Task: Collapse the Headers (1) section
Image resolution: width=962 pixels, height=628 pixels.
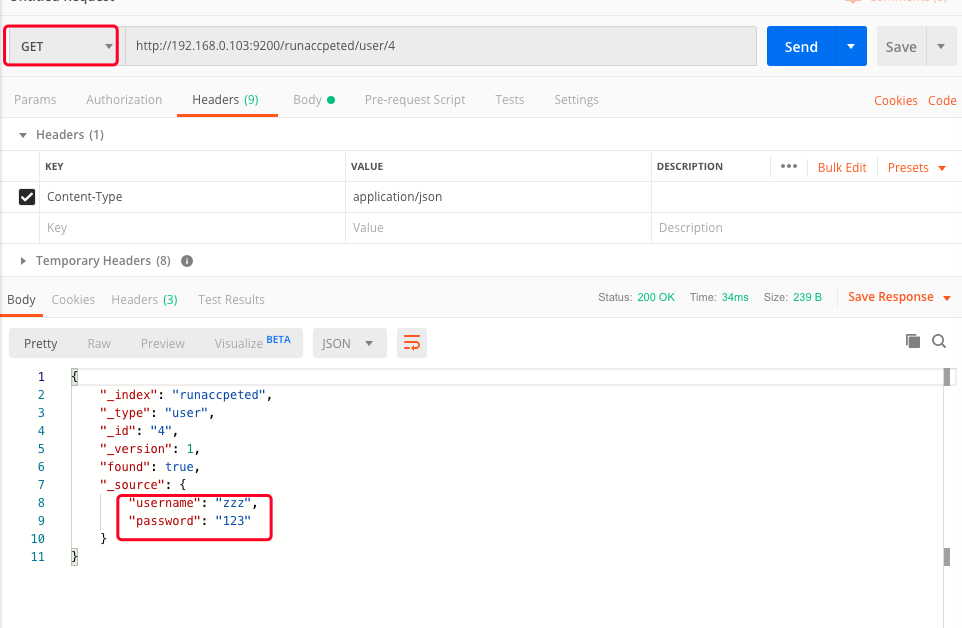Action: tap(24, 135)
